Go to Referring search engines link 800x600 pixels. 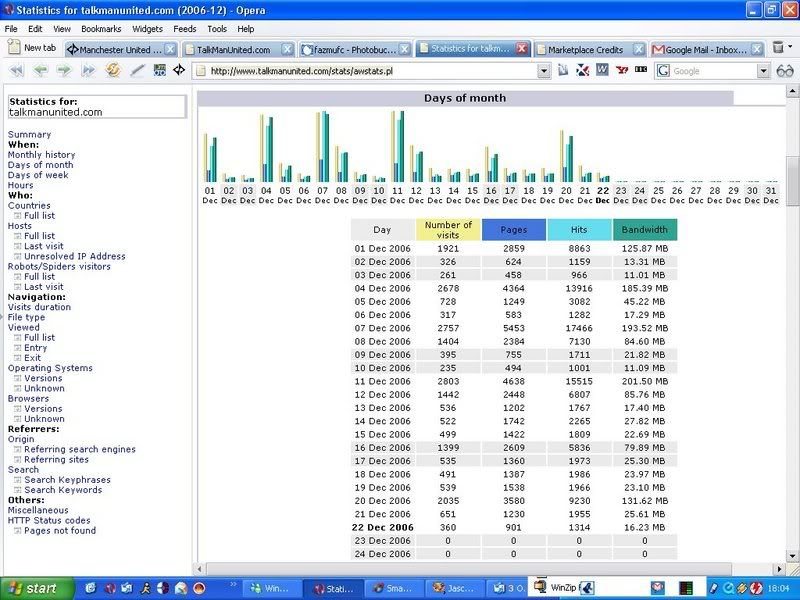pyautogui.click(x=79, y=450)
